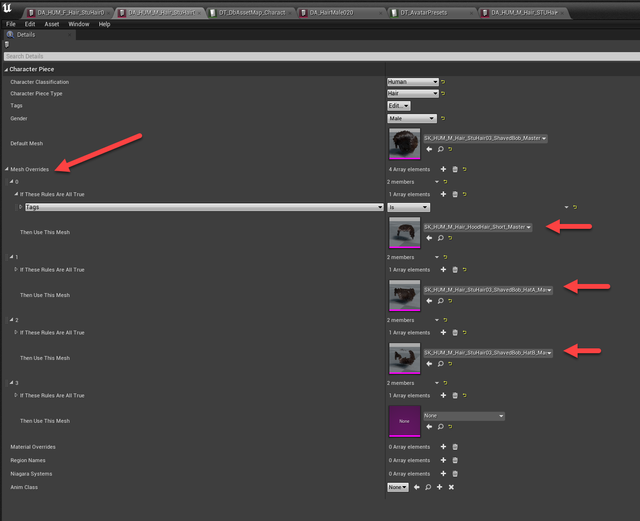Viewport: 640px width, 521px height.
Task: Collapse element 0 rules list
Action: [x=16, y=194]
